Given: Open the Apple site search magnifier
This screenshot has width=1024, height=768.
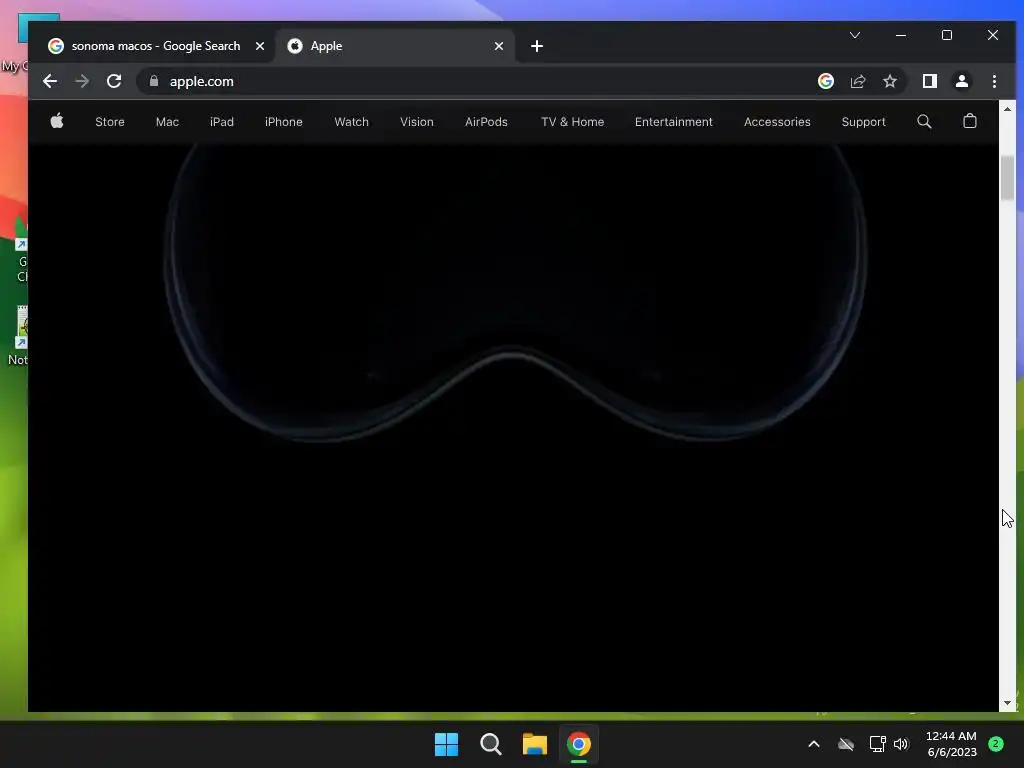Looking at the screenshot, I should click(924, 121).
